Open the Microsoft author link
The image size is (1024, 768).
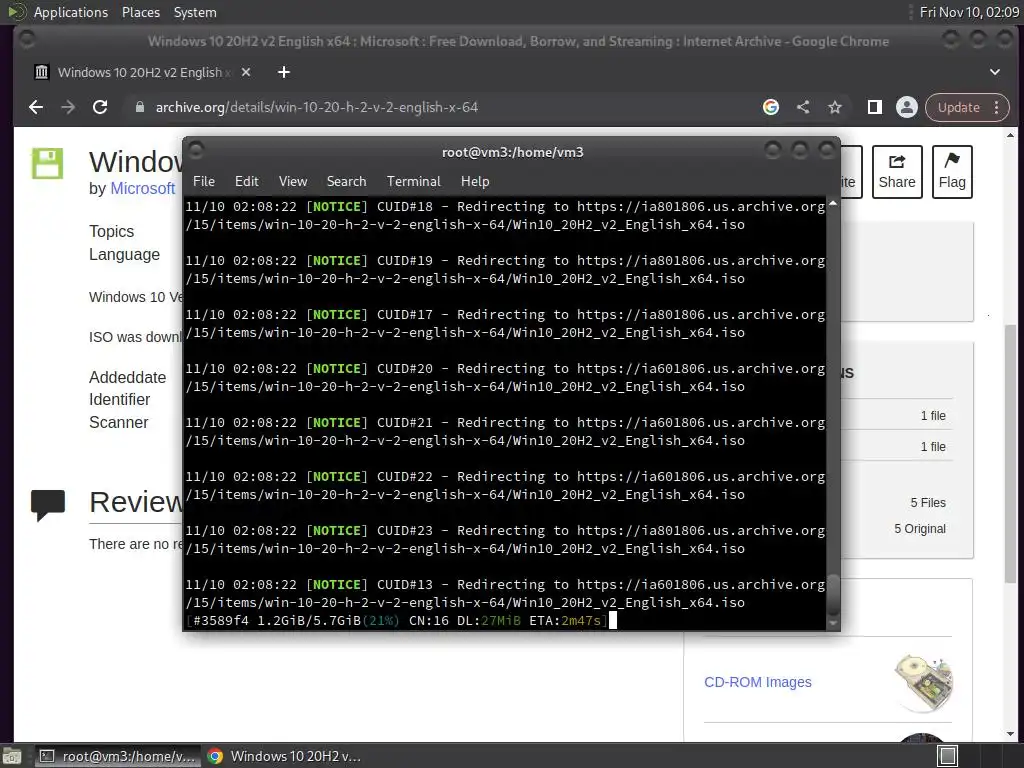142,188
